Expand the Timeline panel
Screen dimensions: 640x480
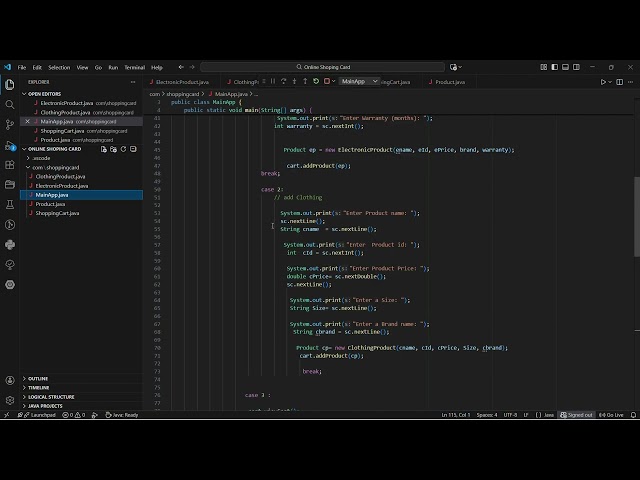pos(38,388)
